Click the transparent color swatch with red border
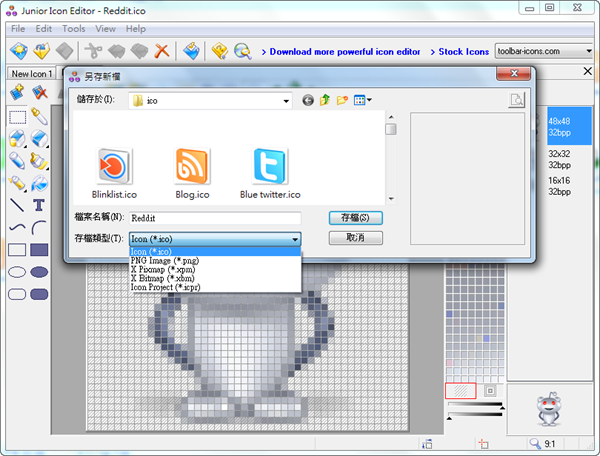This screenshot has width=600, height=456. tap(461, 391)
